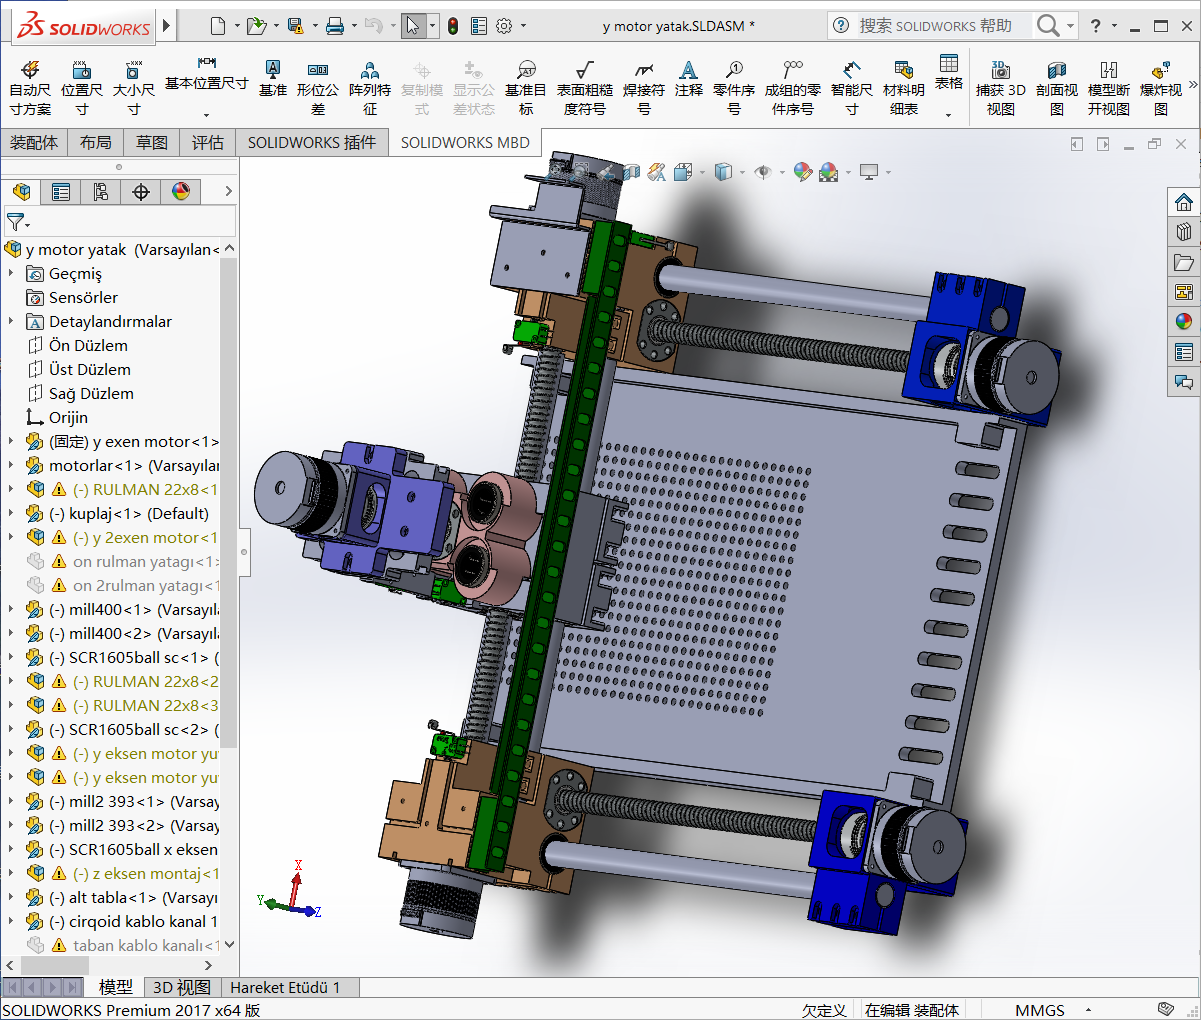Expand the mill400<1> component node
The image size is (1201, 1020).
click(11, 609)
